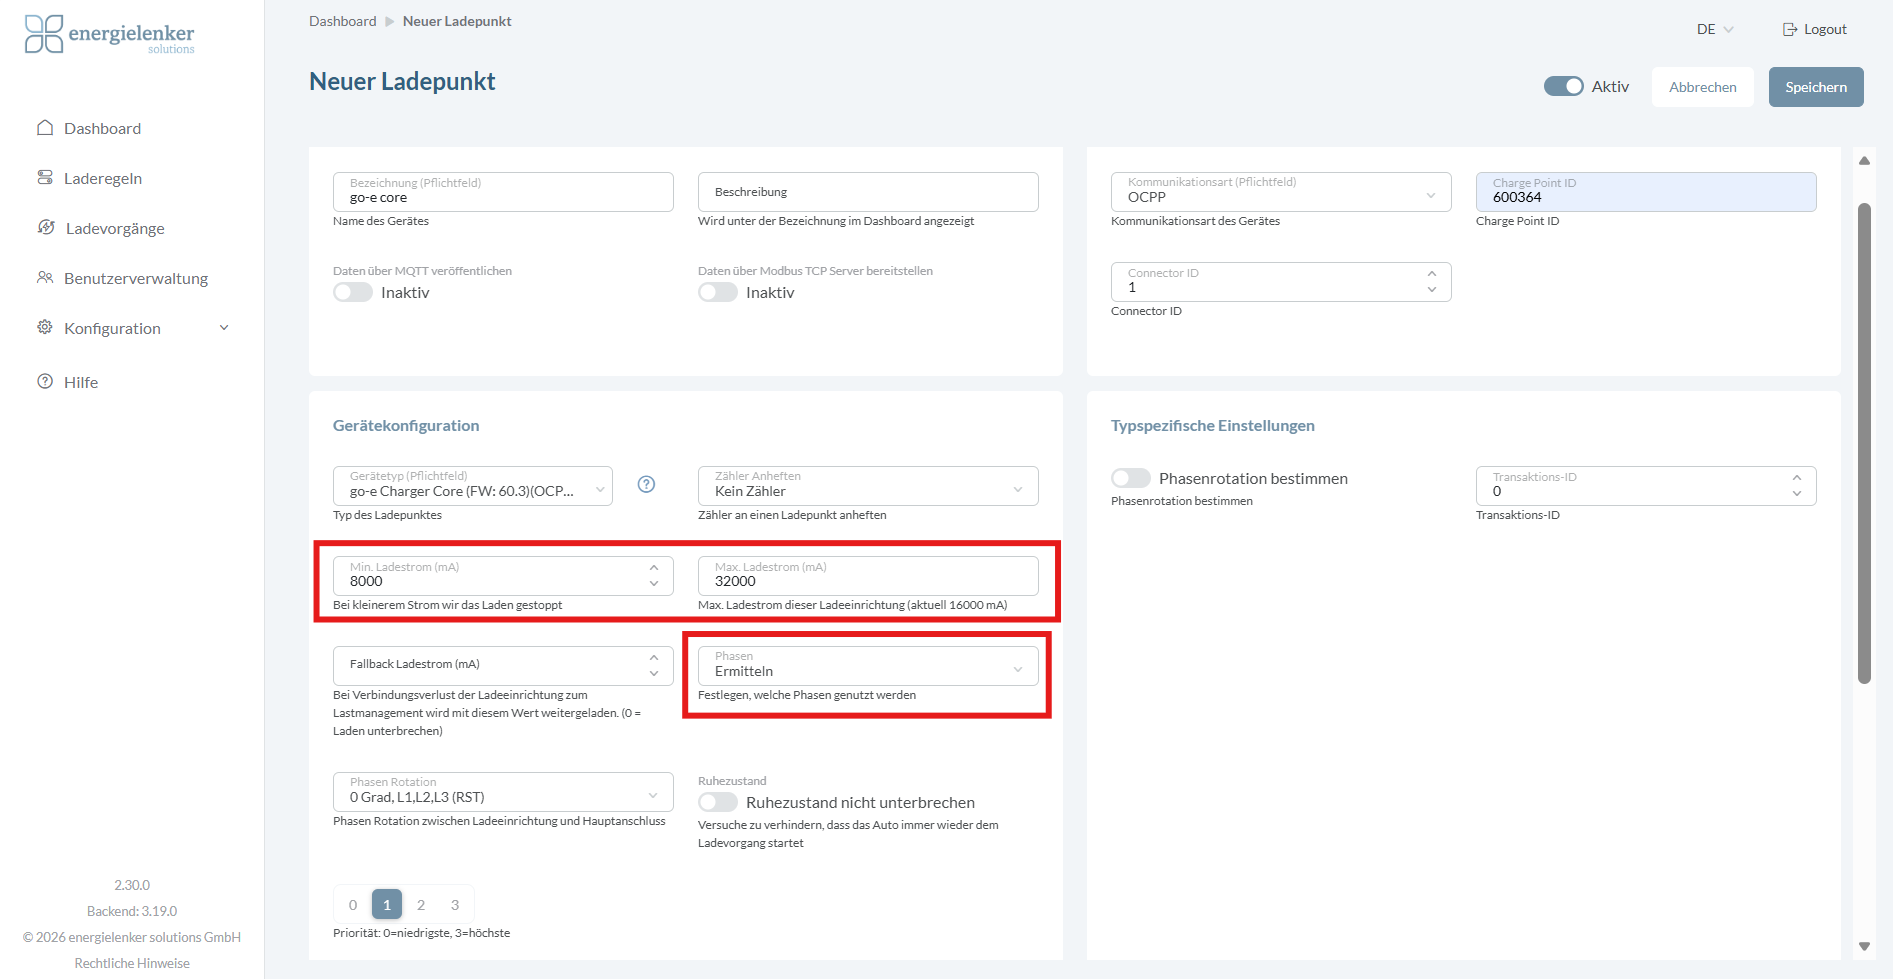
Task: Click the energielenker logo icon
Action: [44, 34]
